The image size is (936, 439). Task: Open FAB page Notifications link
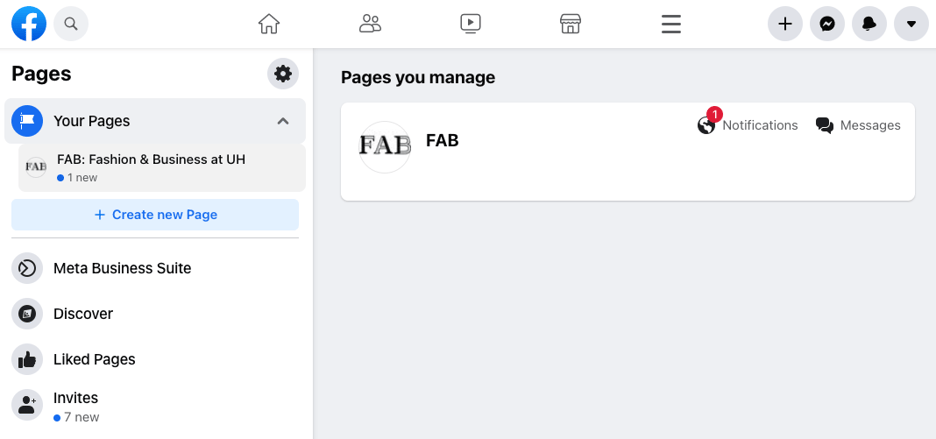(748, 125)
